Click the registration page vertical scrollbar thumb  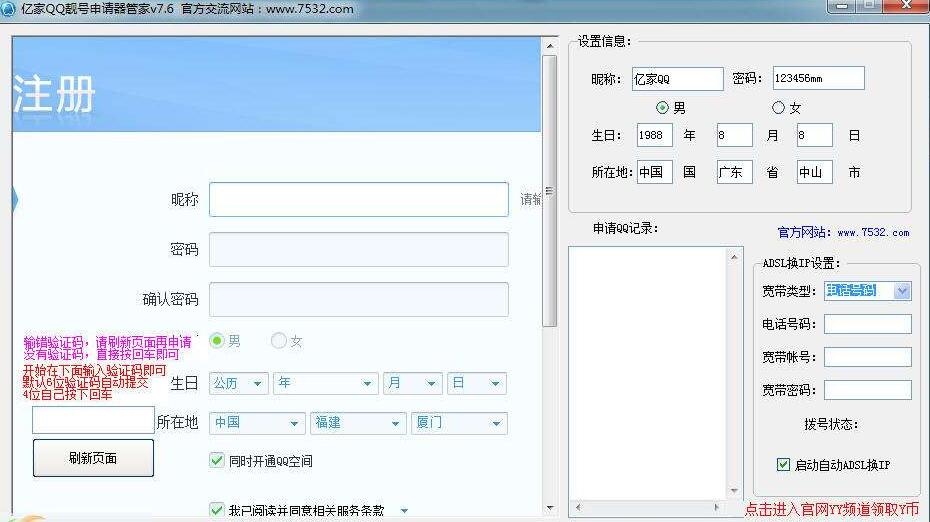coord(550,191)
